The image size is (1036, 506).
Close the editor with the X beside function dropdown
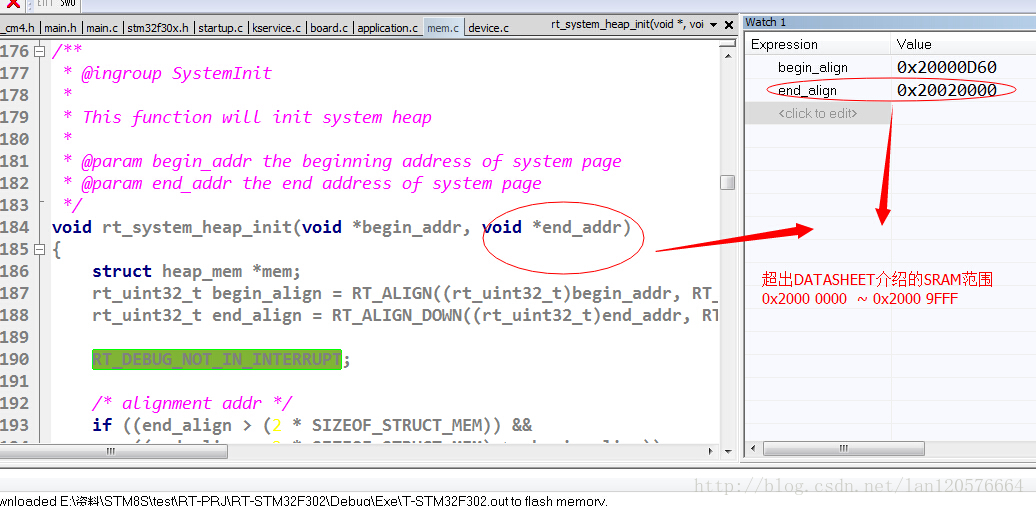(729, 25)
